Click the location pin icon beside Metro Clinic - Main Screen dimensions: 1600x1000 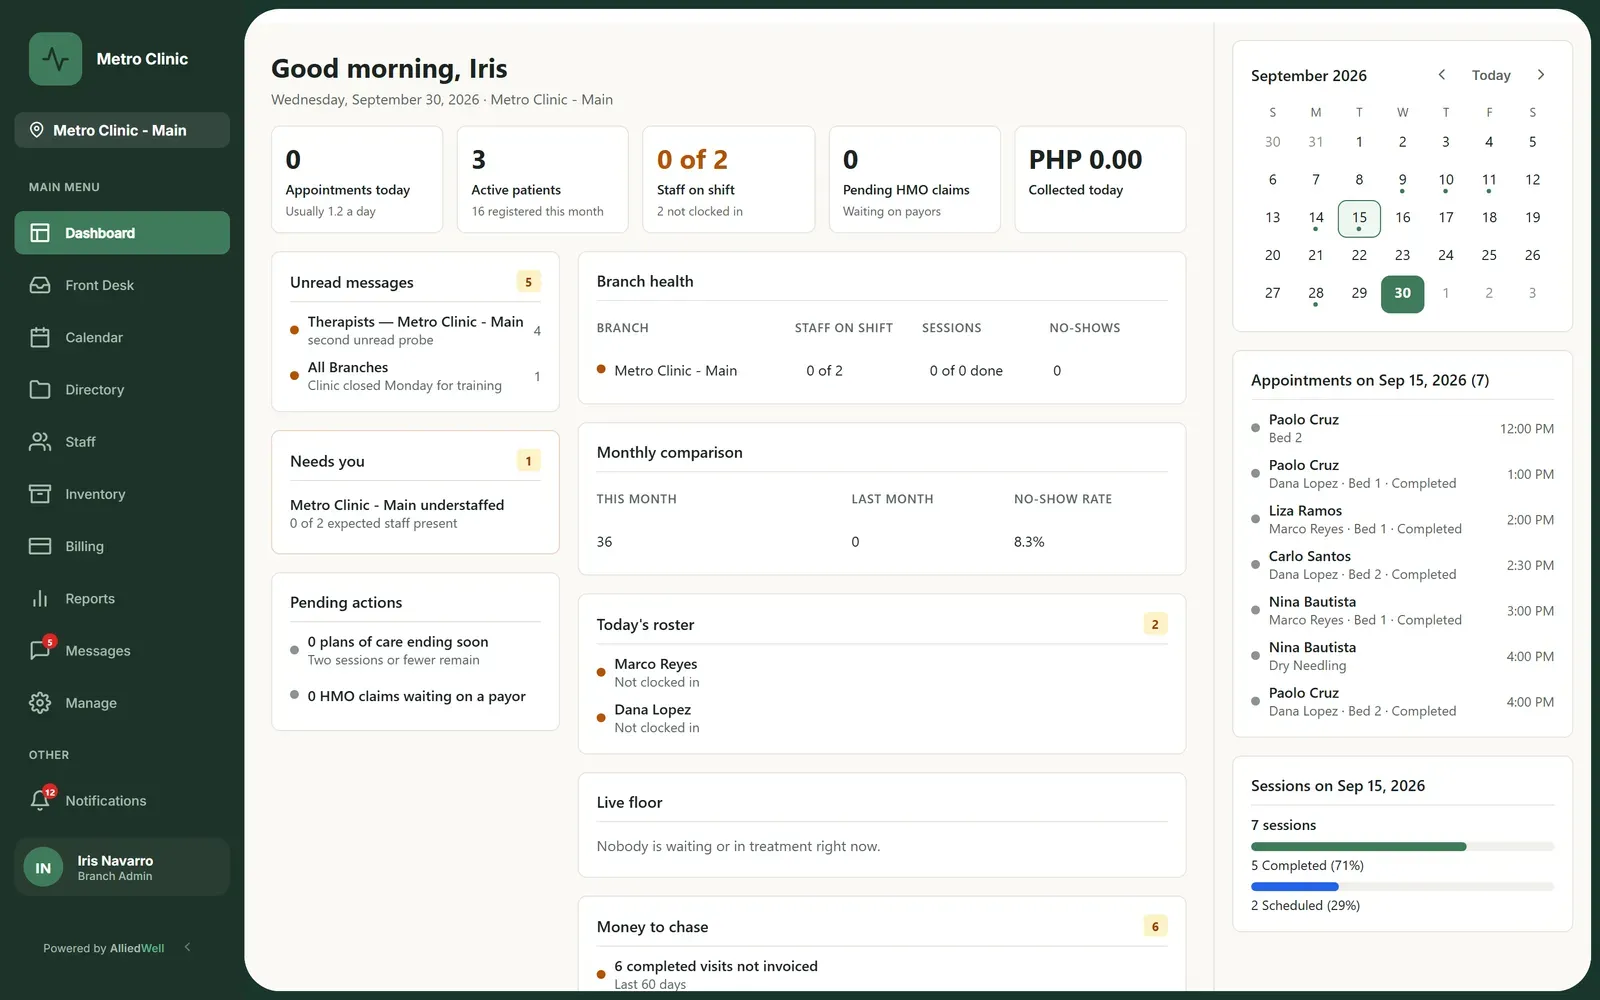37,130
